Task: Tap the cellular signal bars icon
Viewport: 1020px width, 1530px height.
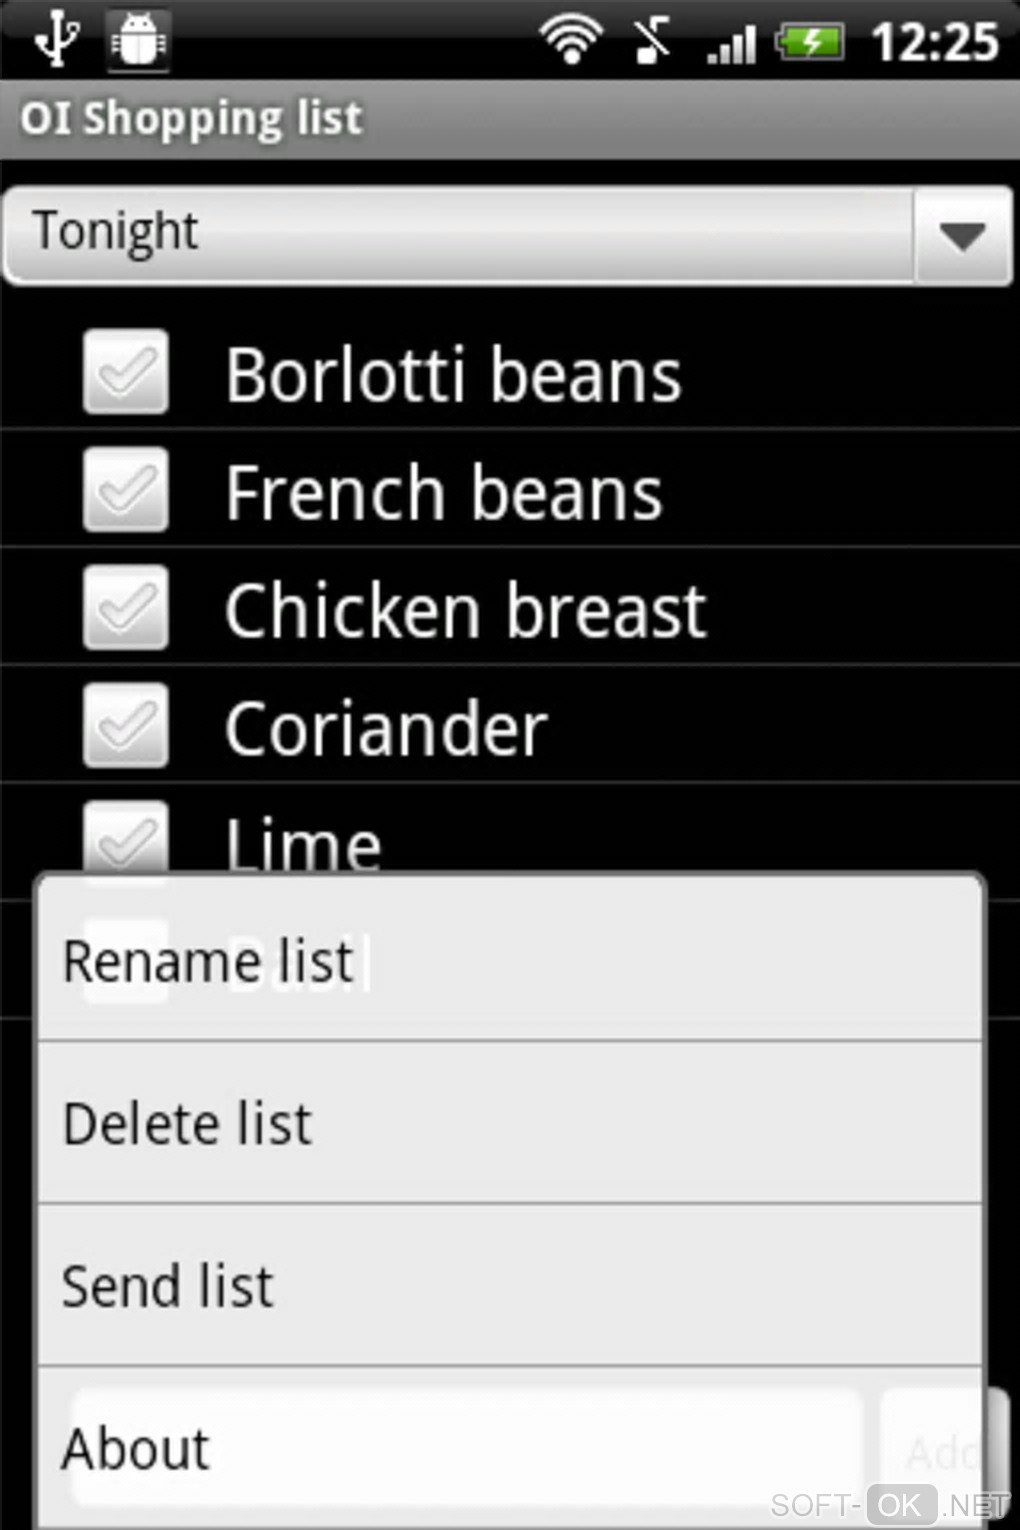Action: point(731,42)
